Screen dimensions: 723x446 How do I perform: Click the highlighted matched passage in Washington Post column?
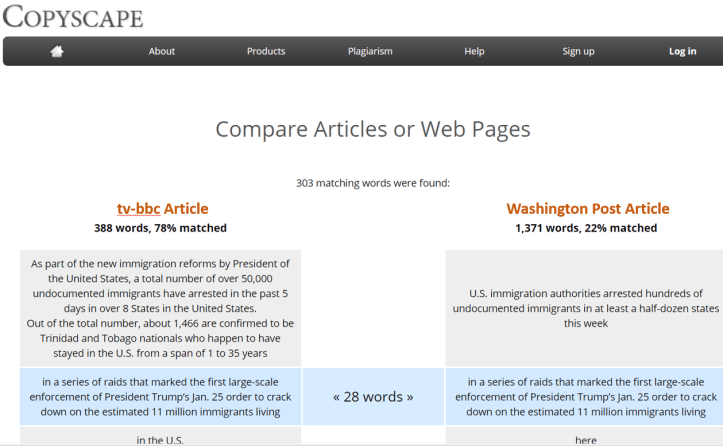click(586, 397)
